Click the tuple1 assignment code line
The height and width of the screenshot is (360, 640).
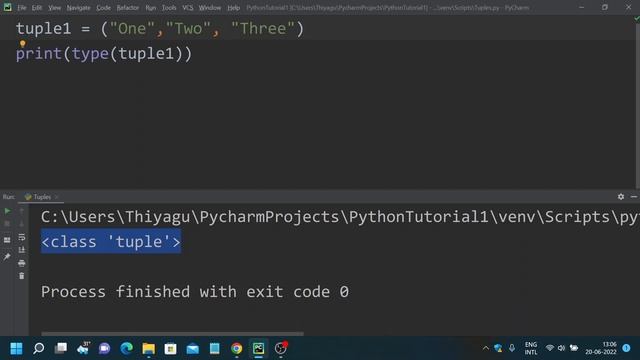160,29
